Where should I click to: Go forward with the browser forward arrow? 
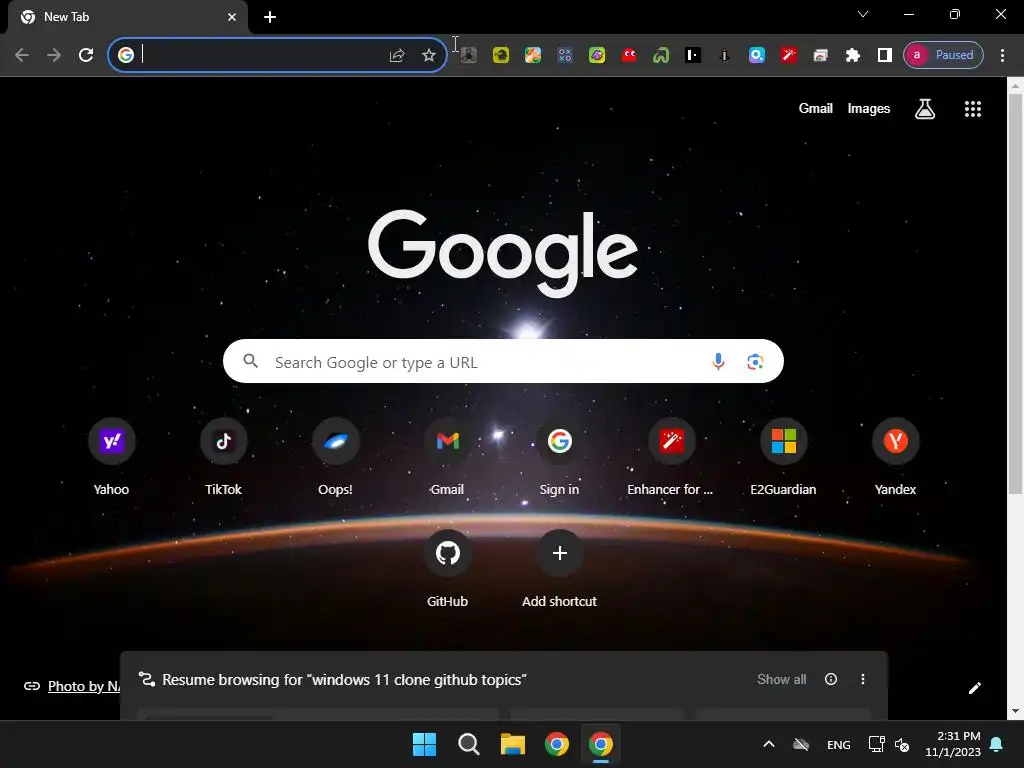tap(54, 55)
